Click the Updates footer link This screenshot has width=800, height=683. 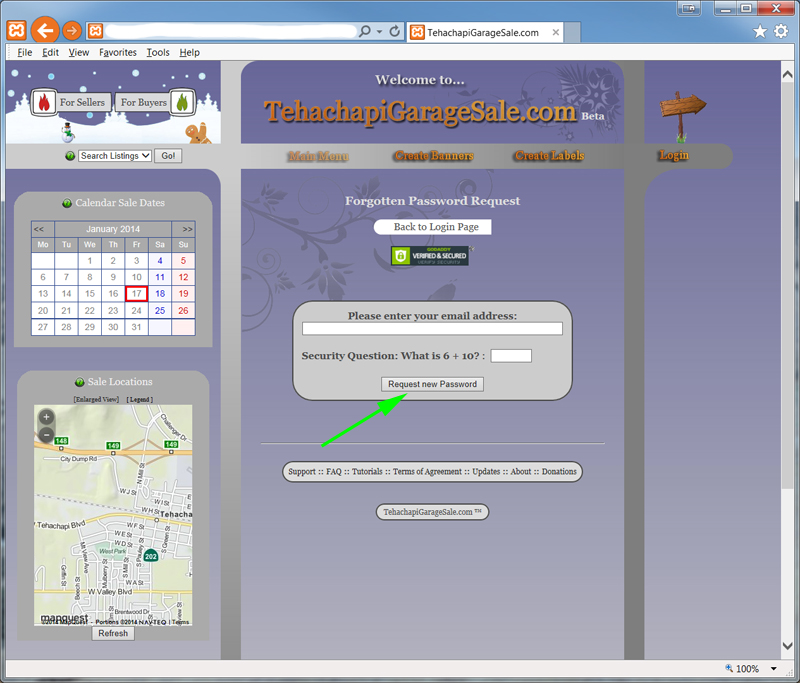(486, 471)
